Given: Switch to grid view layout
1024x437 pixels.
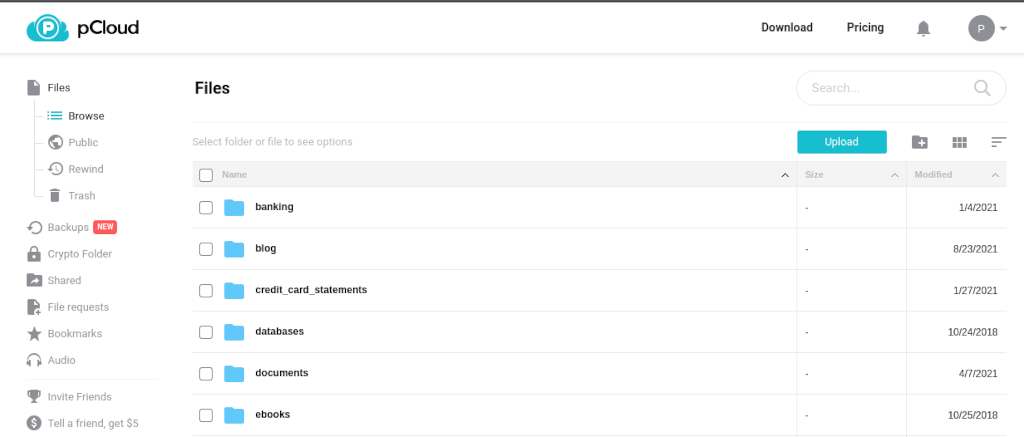Looking at the screenshot, I should point(959,142).
